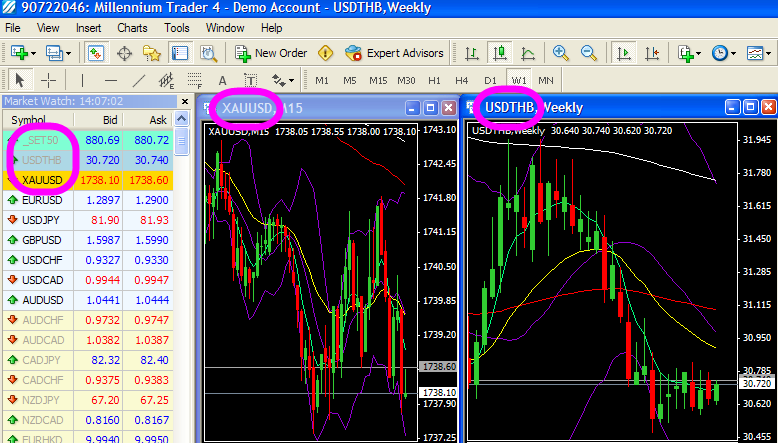Open the Window menu

(x=225, y=28)
